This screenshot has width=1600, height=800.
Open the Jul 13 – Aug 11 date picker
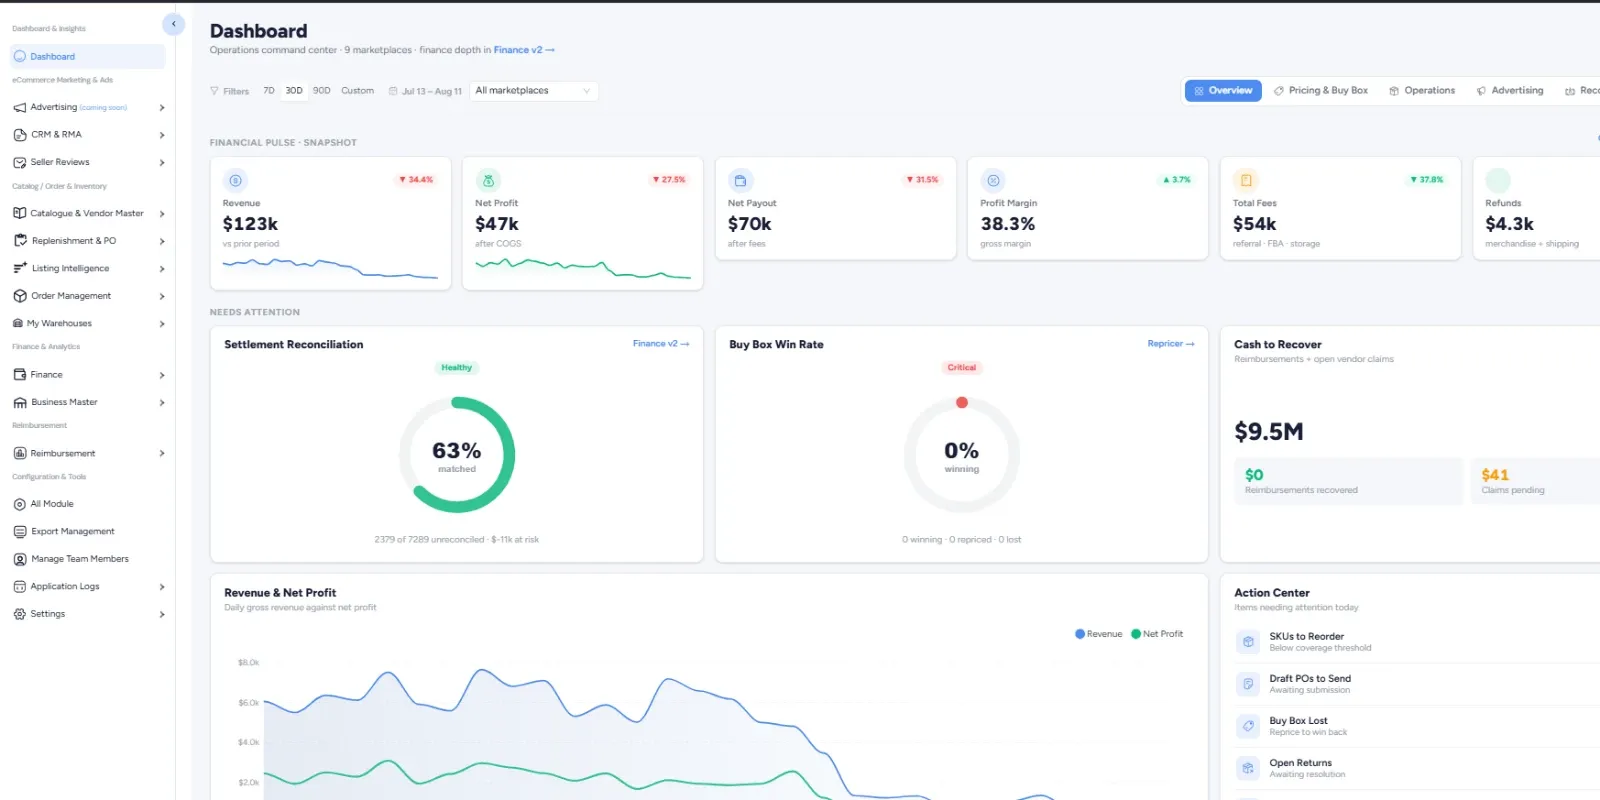click(425, 91)
